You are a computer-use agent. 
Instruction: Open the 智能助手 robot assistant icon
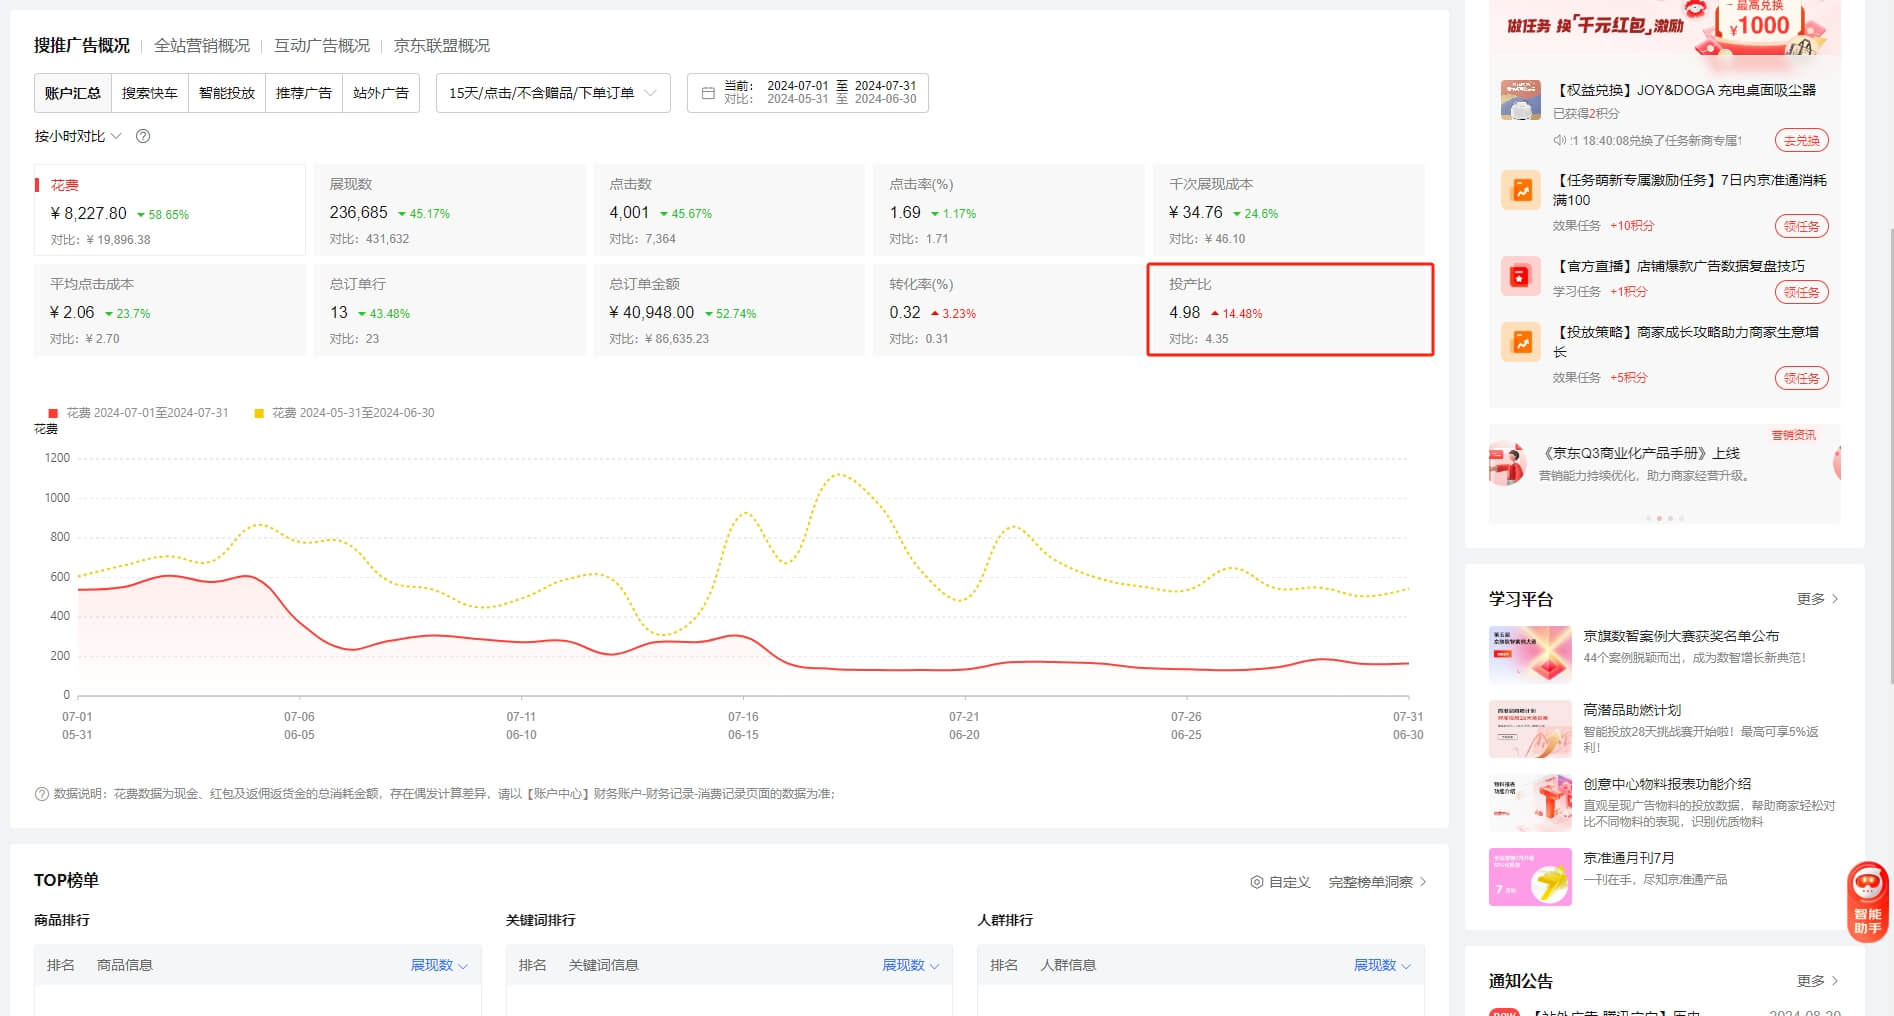pyautogui.click(x=1867, y=900)
